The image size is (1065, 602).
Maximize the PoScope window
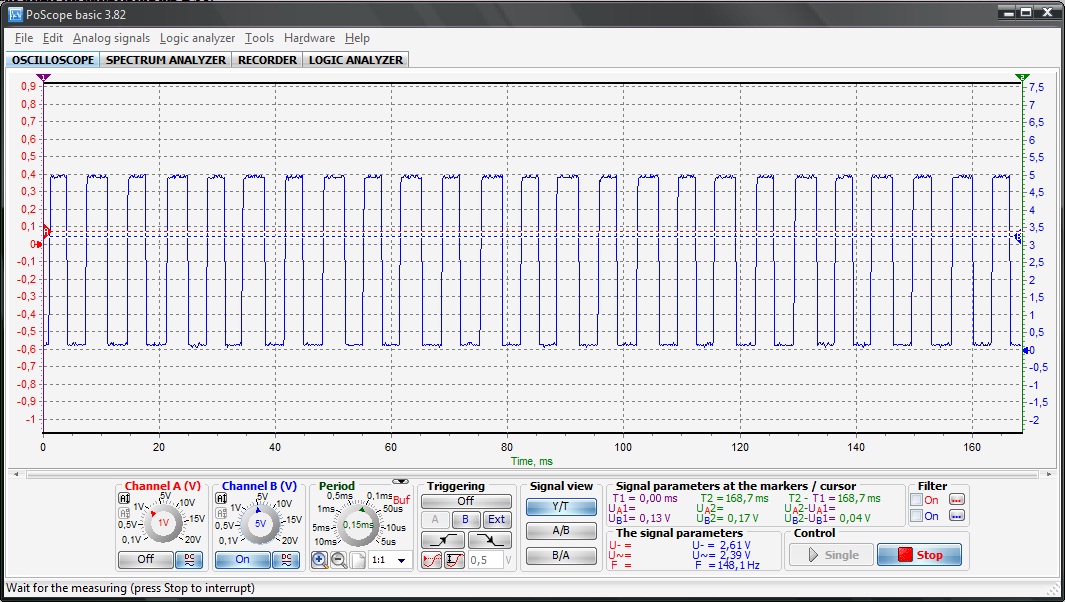pos(1026,12)
